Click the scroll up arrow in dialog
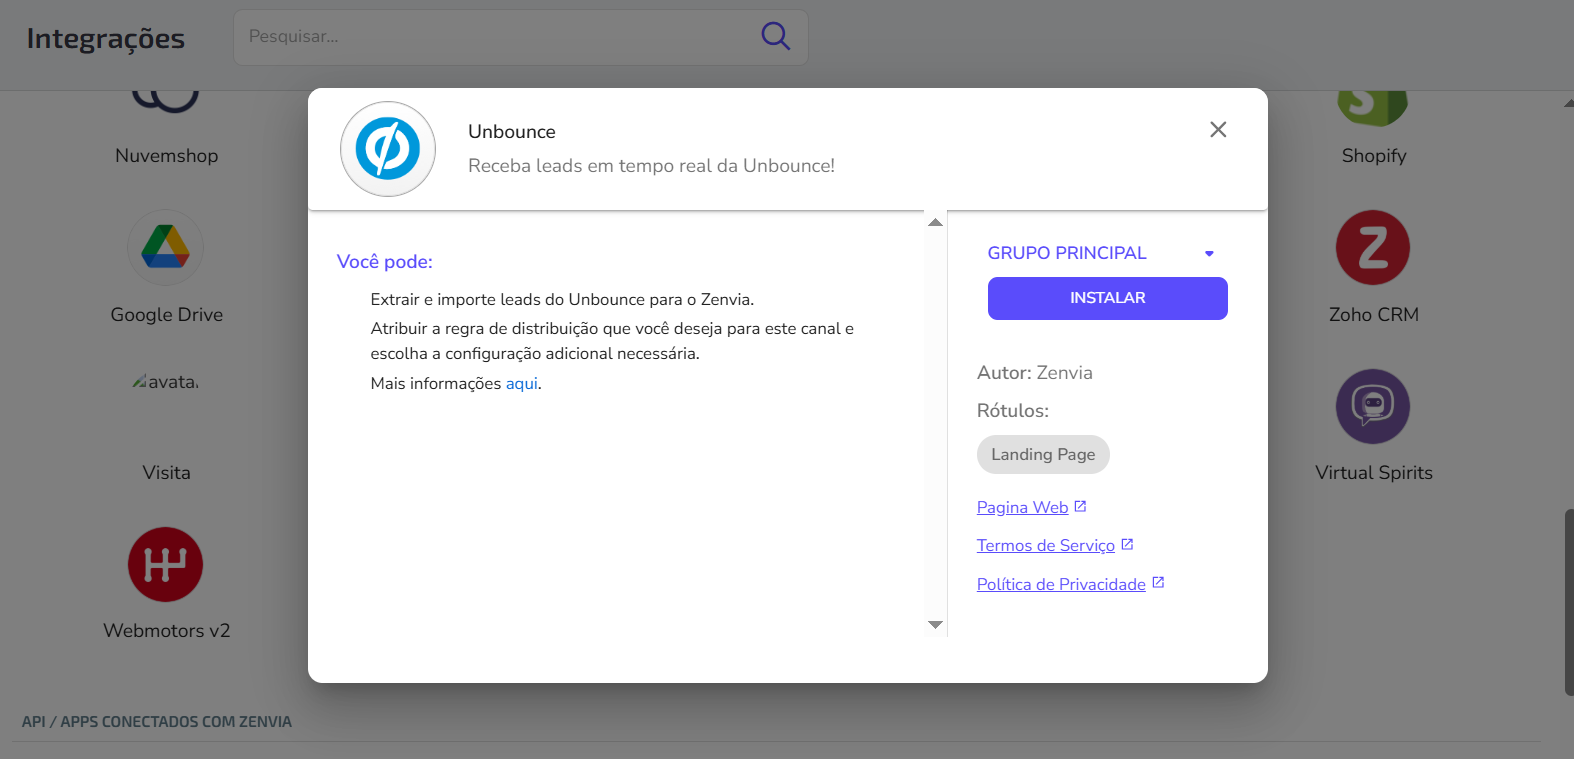 tap(935, 222)
